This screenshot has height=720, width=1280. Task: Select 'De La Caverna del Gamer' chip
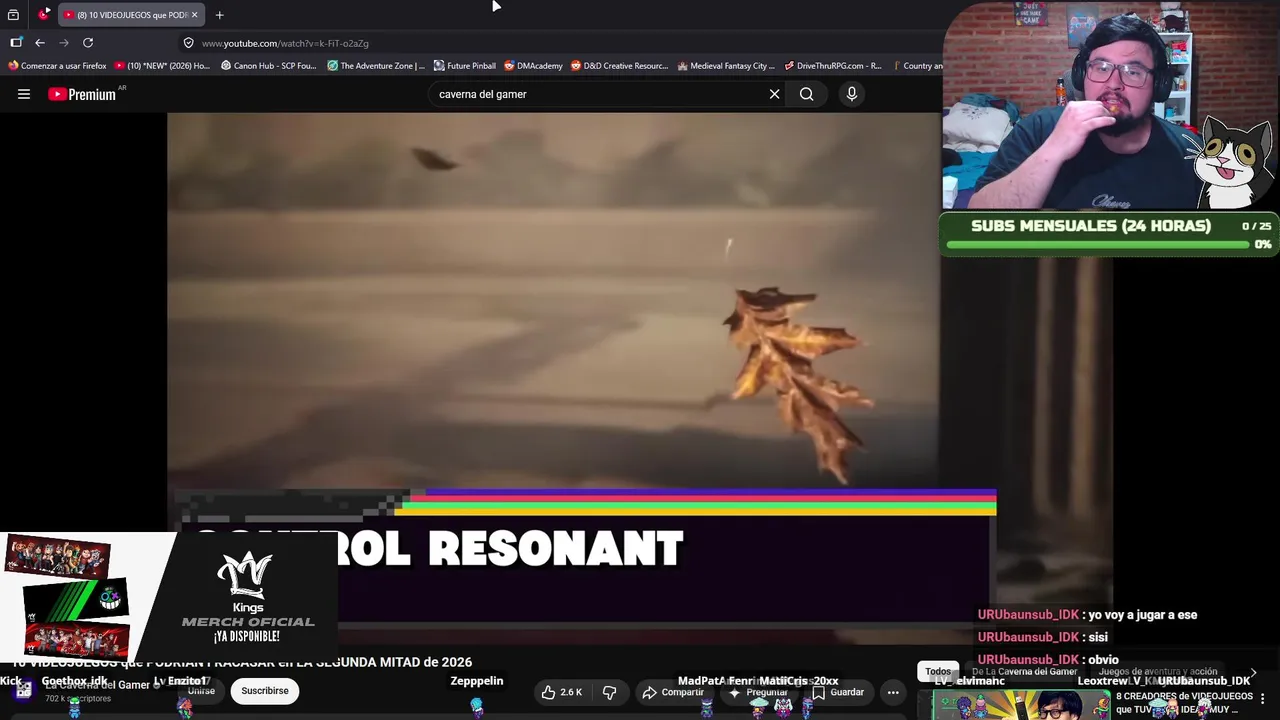(1024, 672)
